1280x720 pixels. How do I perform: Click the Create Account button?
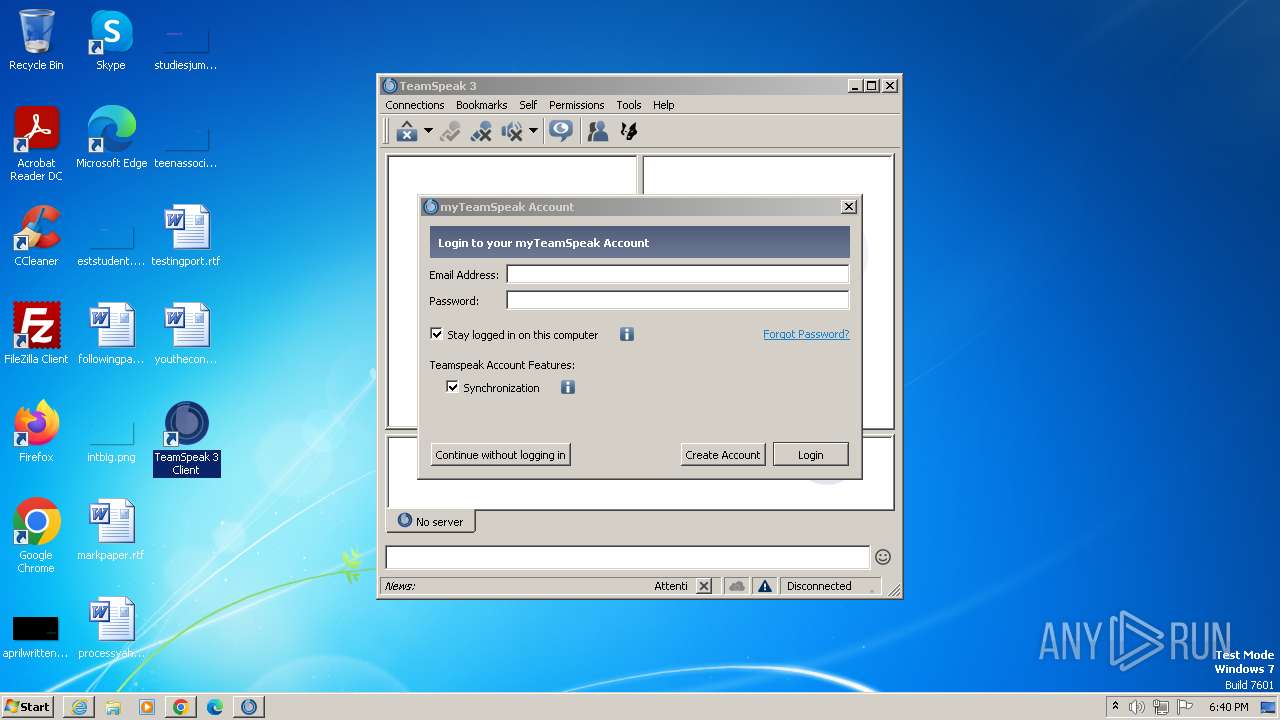723,455
